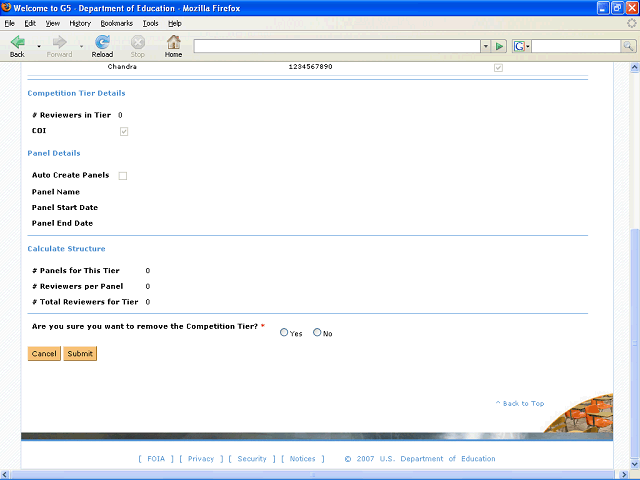The width and height of the screenshot is (640, 480).
Task: Click the '# Panels for This Tier' label
Action: [x=76, y=271]
